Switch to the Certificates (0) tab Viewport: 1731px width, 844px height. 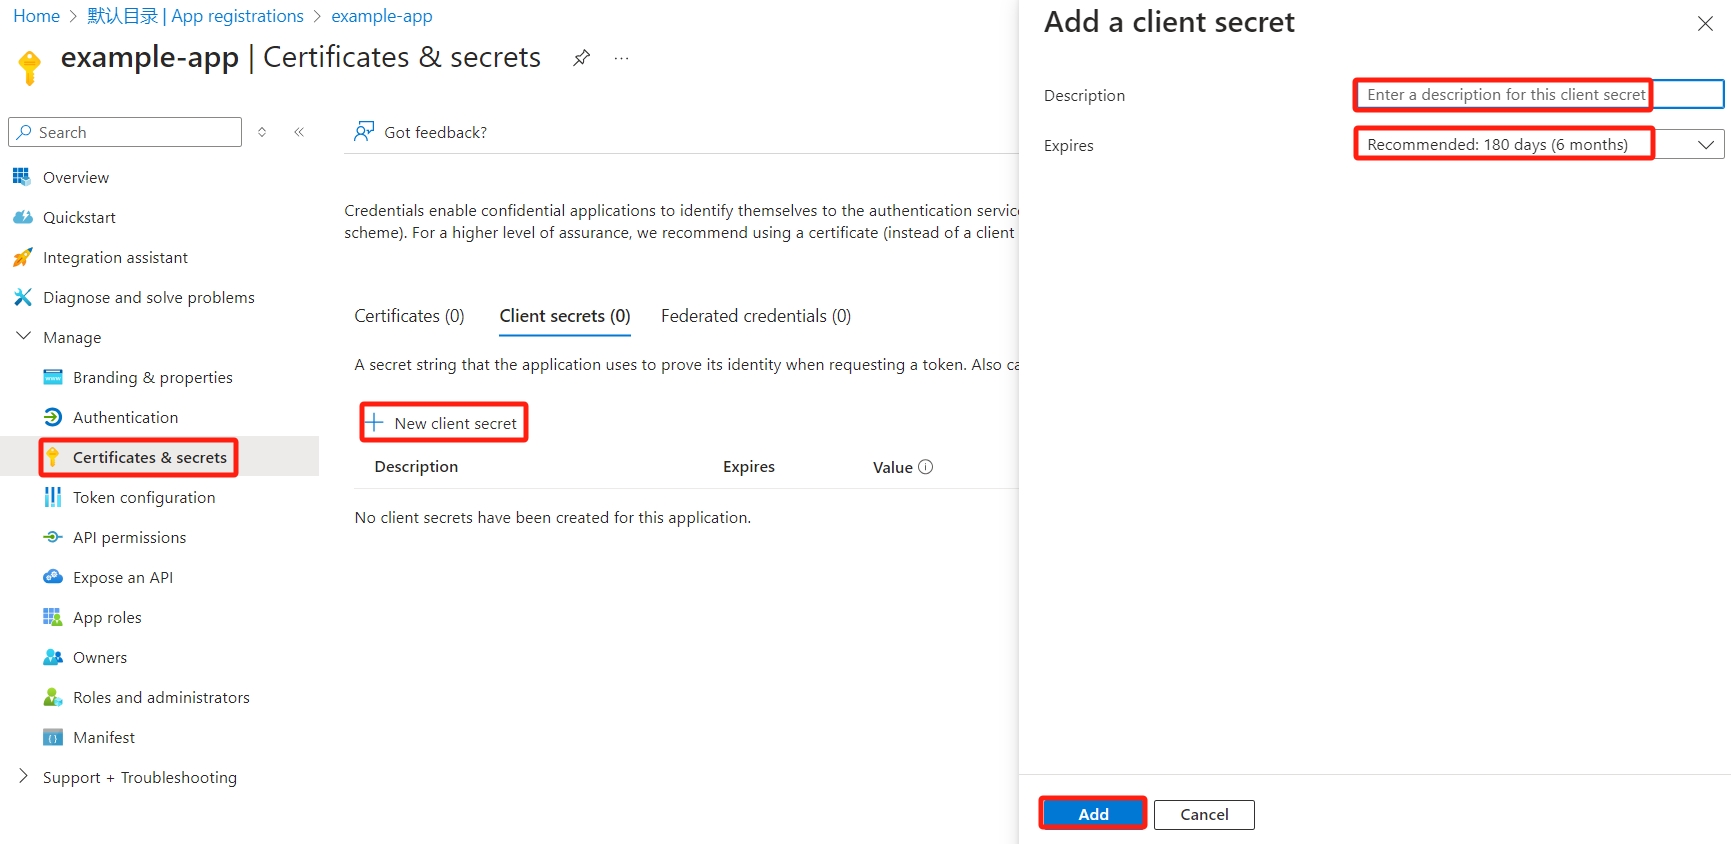[x=409, y=316]
